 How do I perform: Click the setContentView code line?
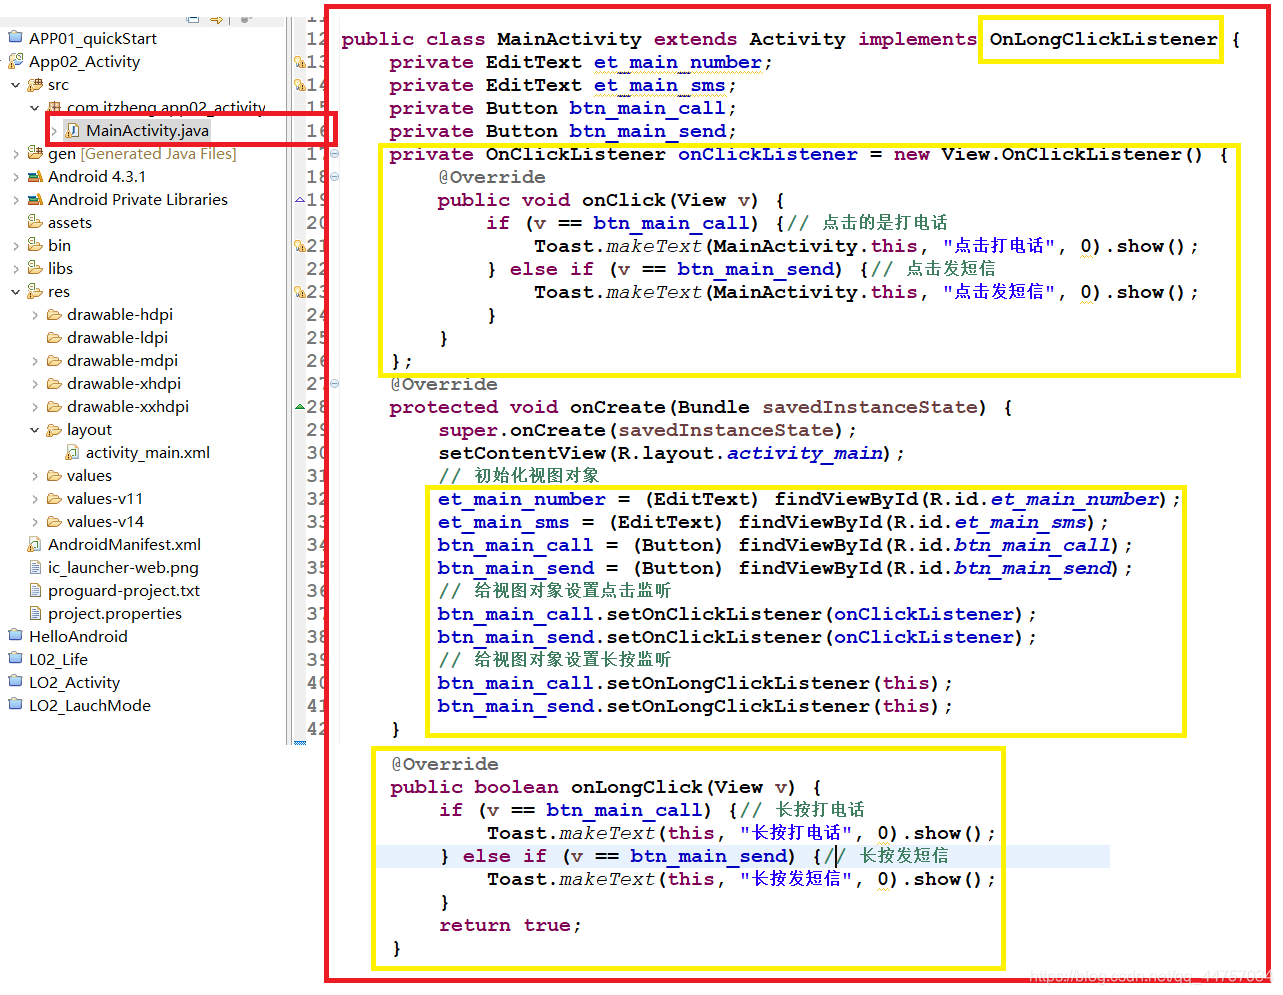tap(671, 453)
